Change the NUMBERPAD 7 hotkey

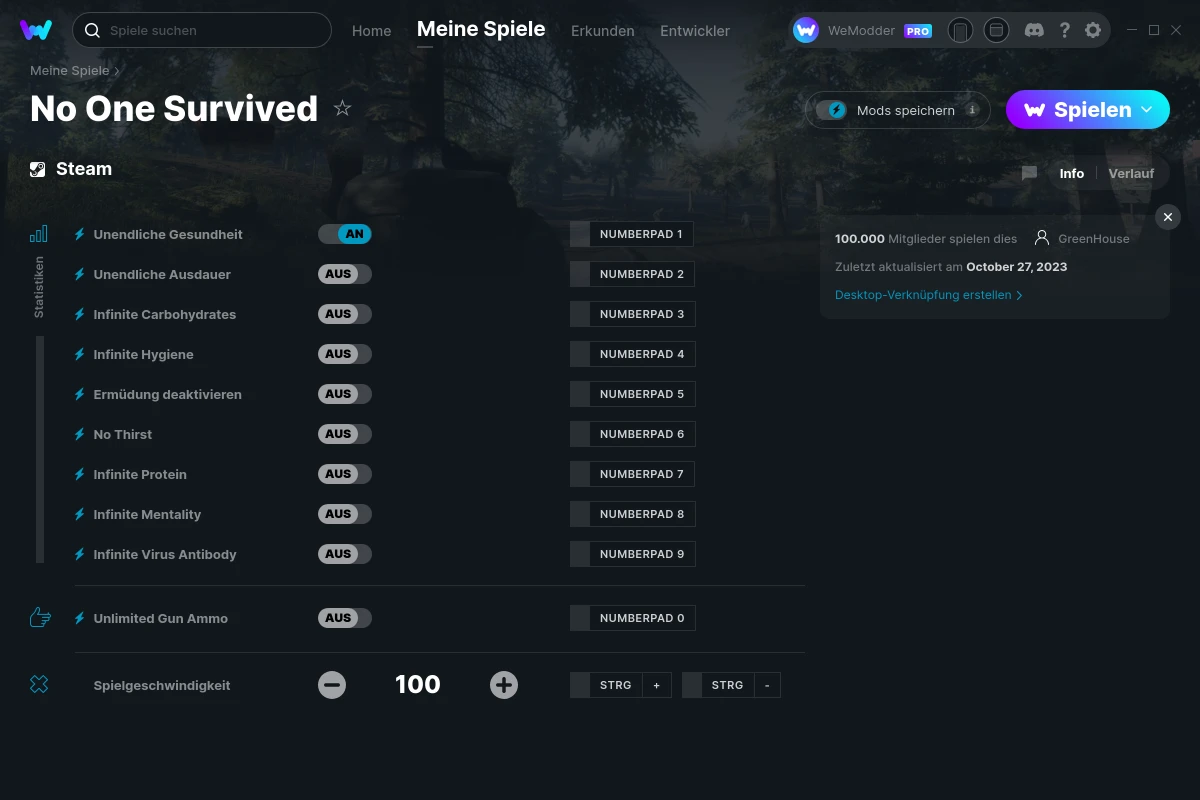pos(632,474)
